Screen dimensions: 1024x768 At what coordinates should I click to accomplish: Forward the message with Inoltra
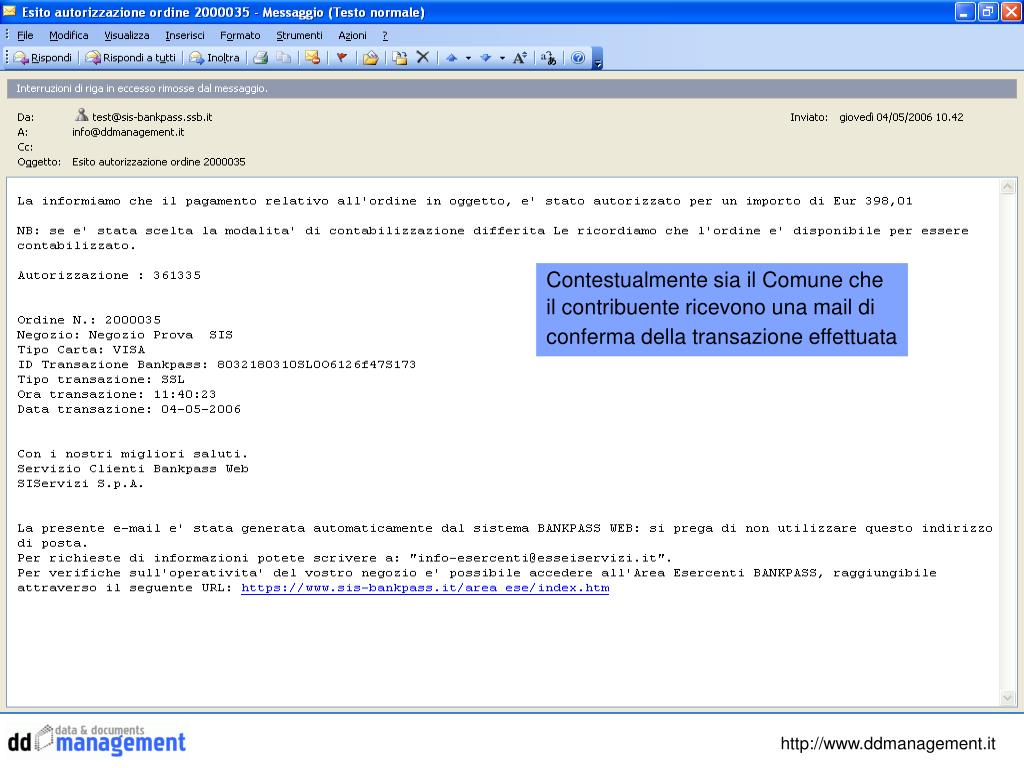click(x=215, y=57)
